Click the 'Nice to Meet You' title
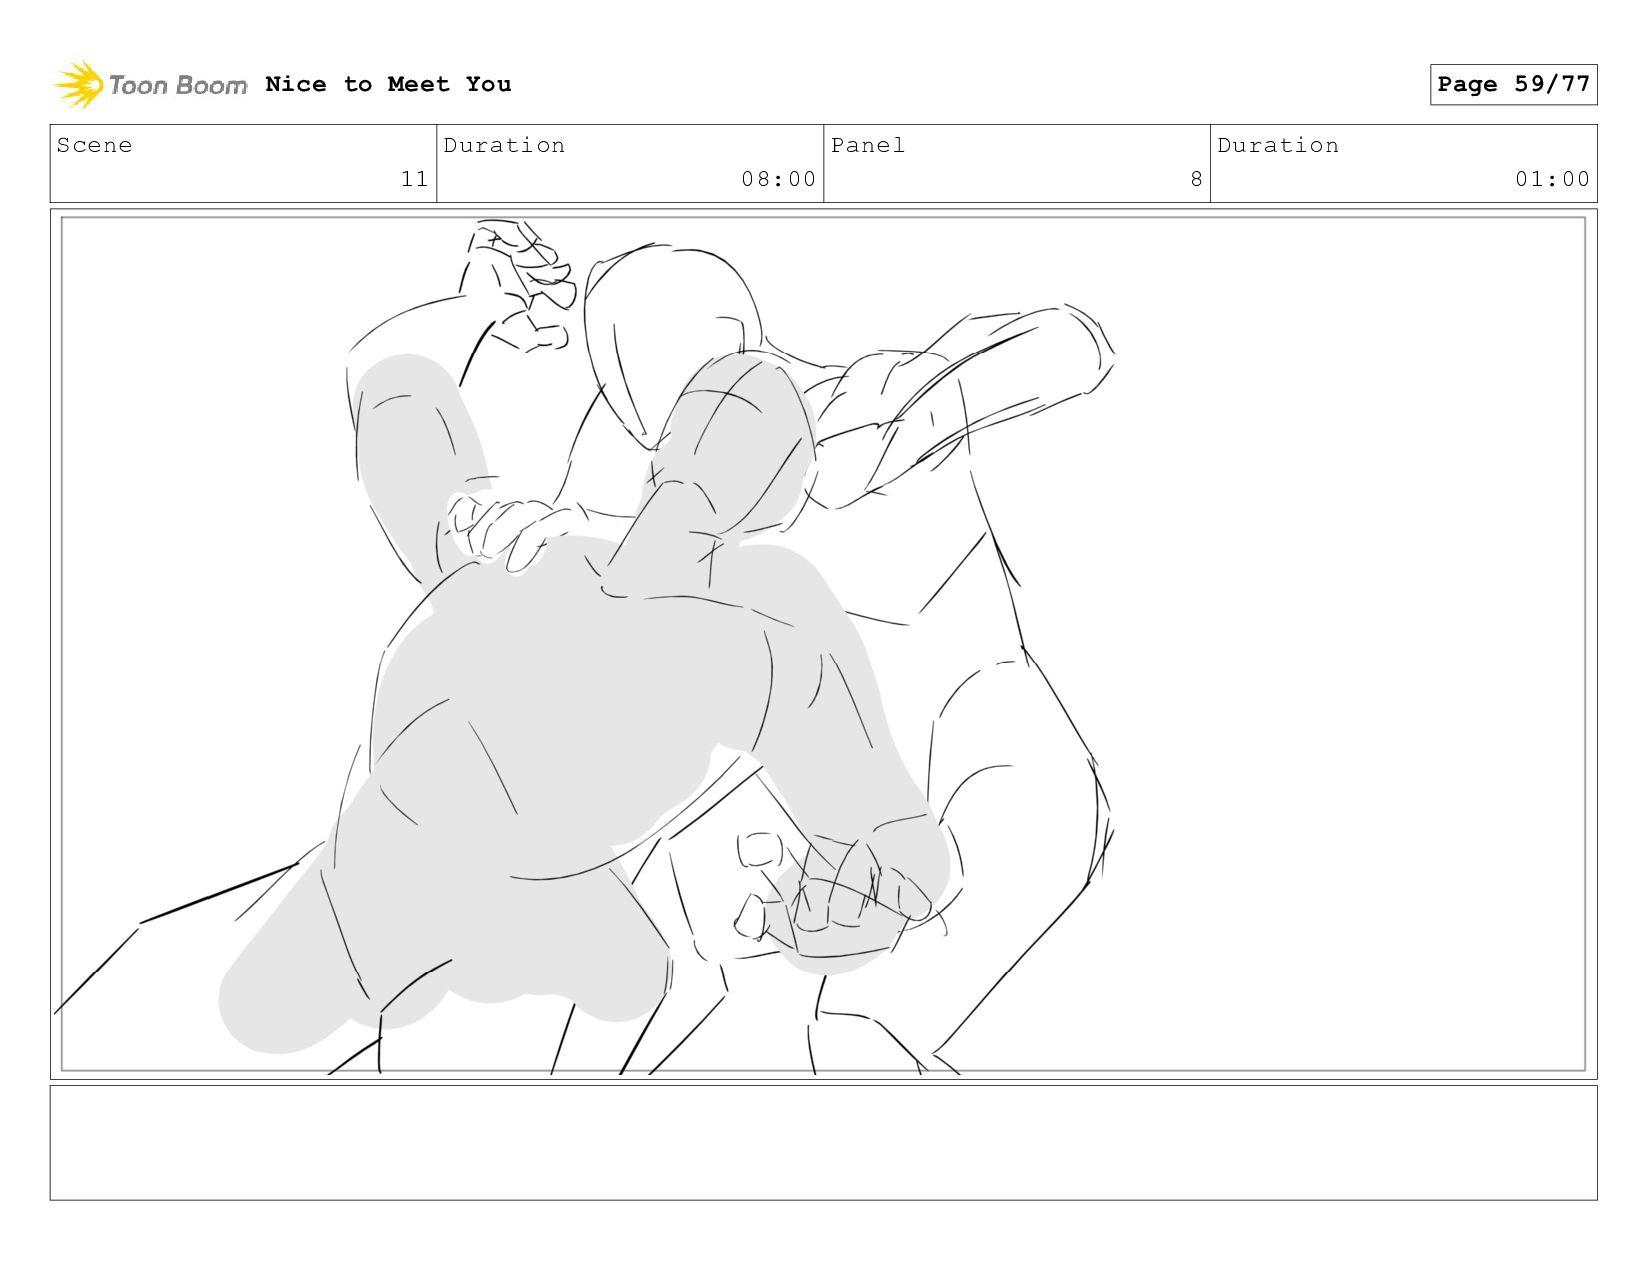This screenshot has height=1275, width=1650. 388,84
